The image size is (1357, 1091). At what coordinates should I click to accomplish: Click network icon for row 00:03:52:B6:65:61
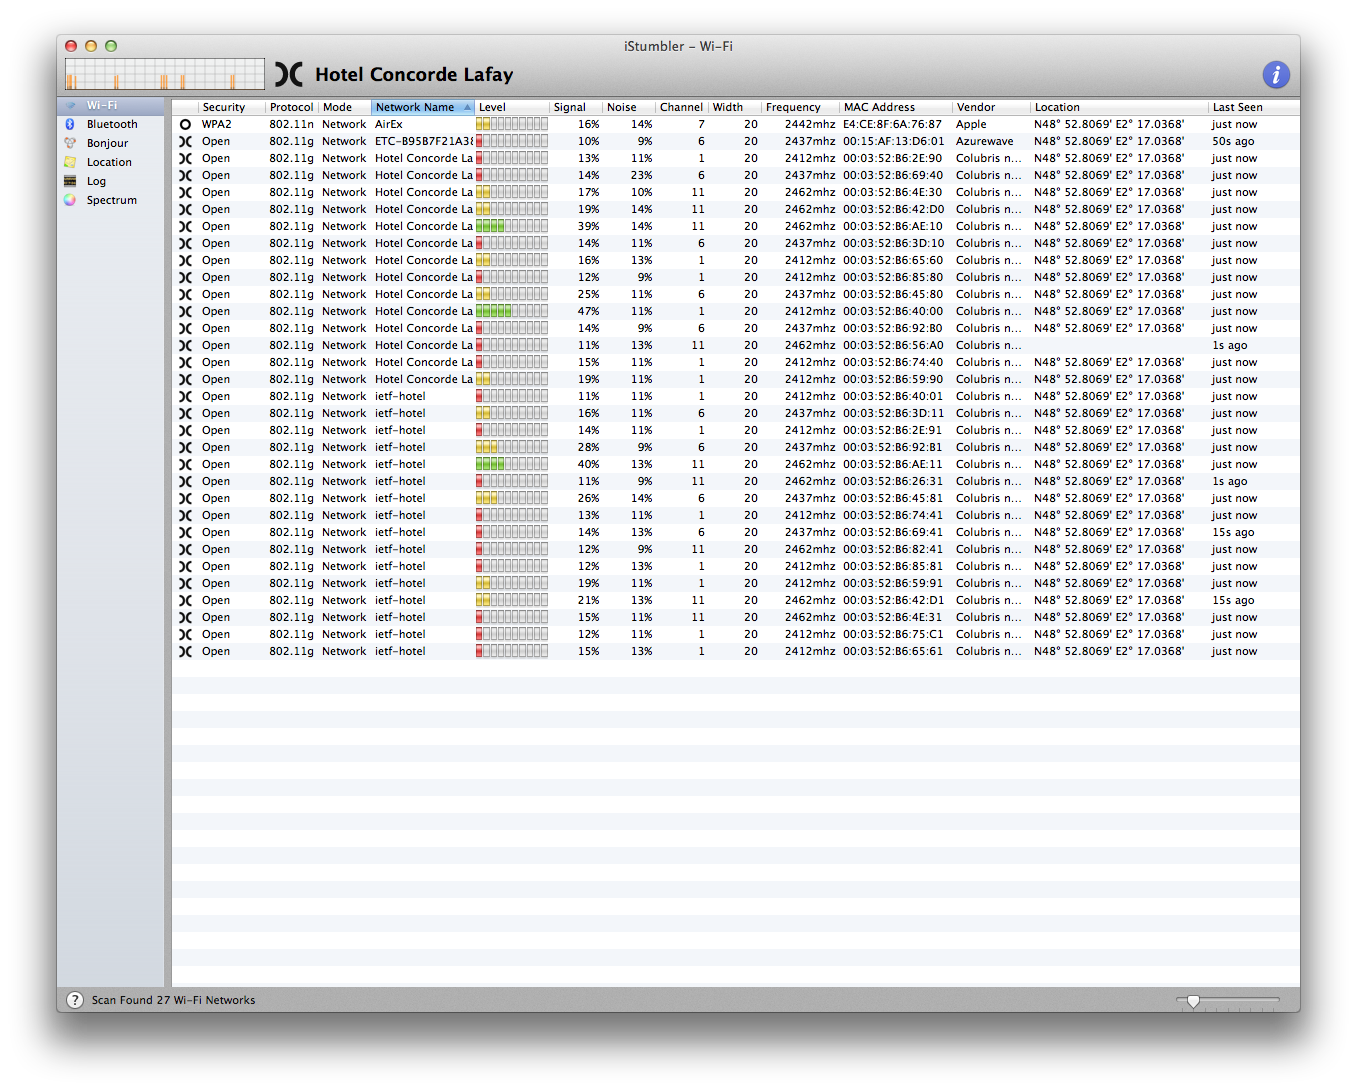coord(185,651)
